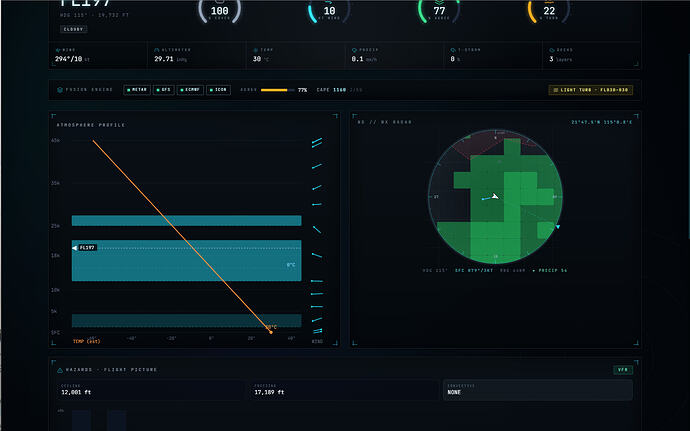Click the altimeter icon above 29.71
Image resolution: width=690 pixels, height=431 pixels.
(x=157, y=50)
